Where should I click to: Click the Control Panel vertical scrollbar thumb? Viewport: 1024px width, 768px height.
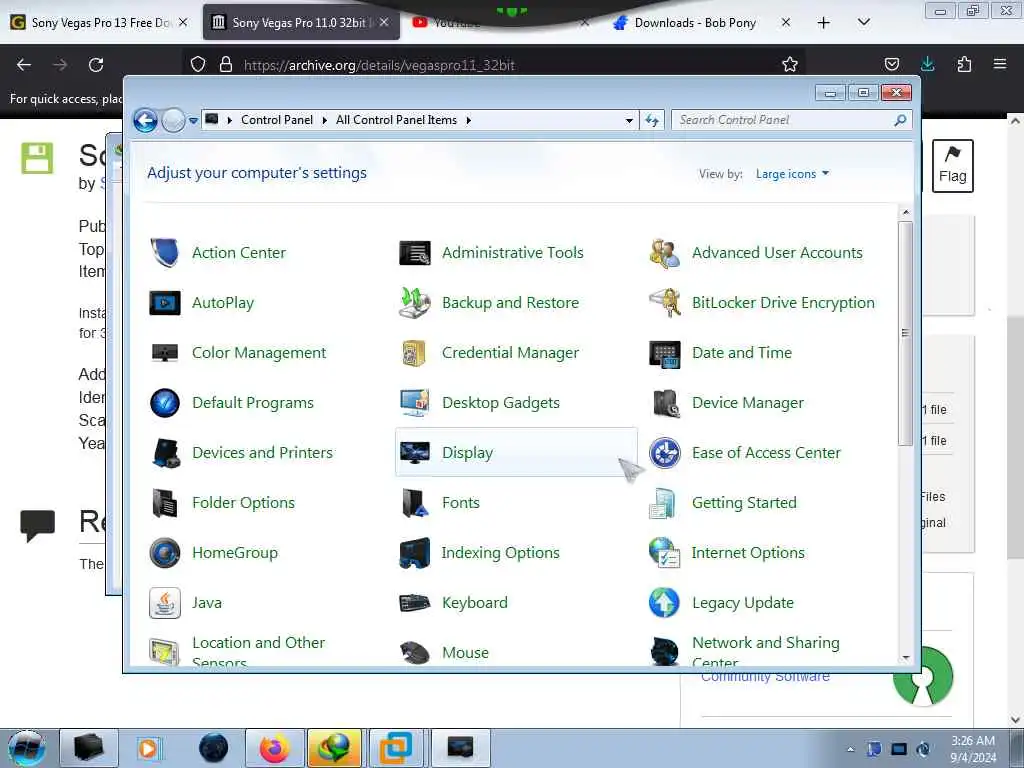(x=905, y=333)
